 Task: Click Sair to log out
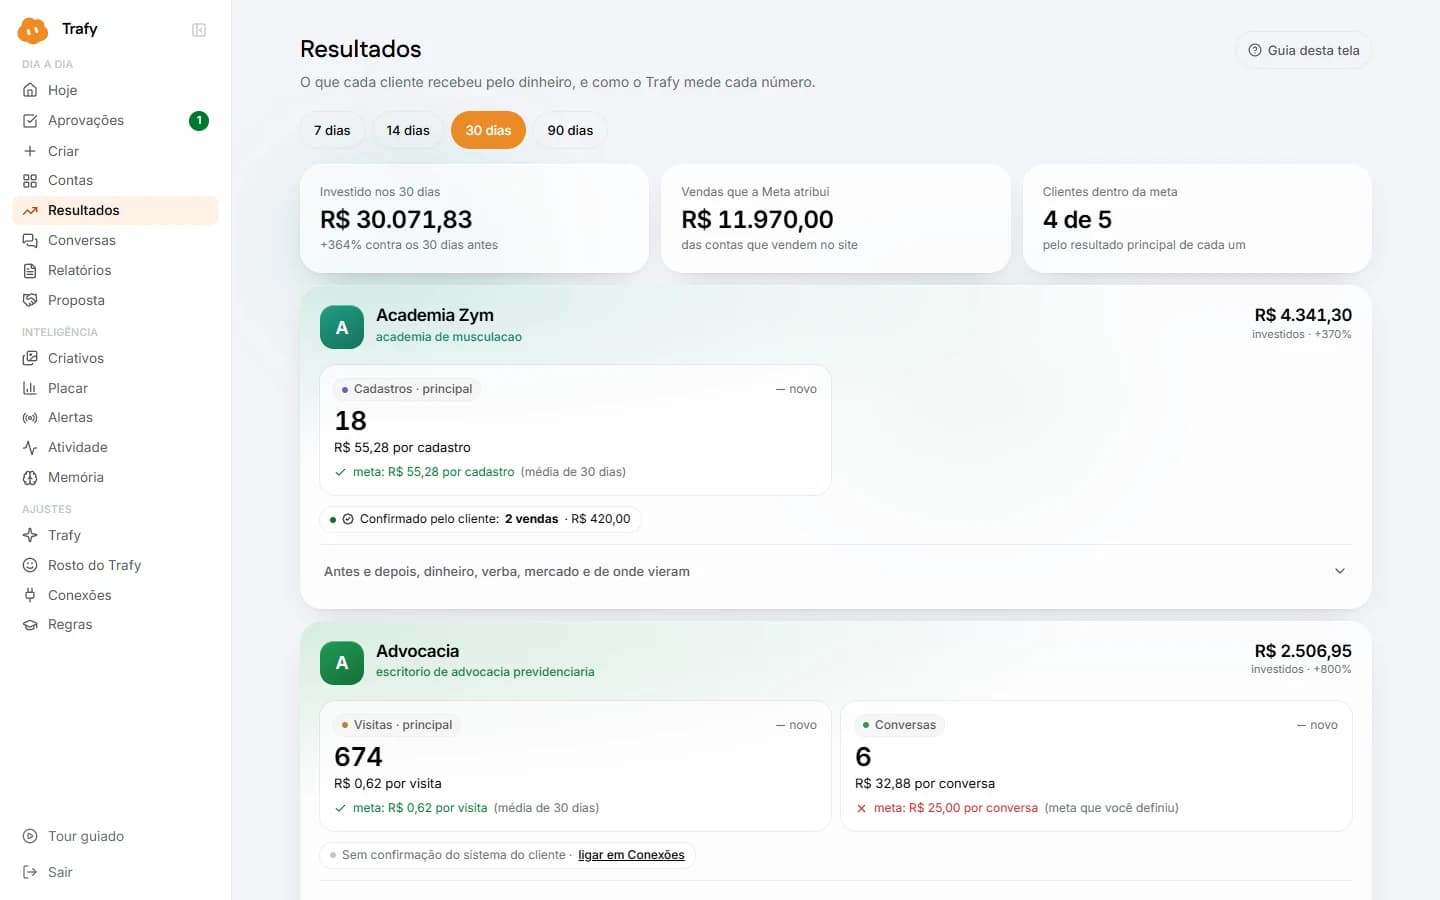click(115, 872)
